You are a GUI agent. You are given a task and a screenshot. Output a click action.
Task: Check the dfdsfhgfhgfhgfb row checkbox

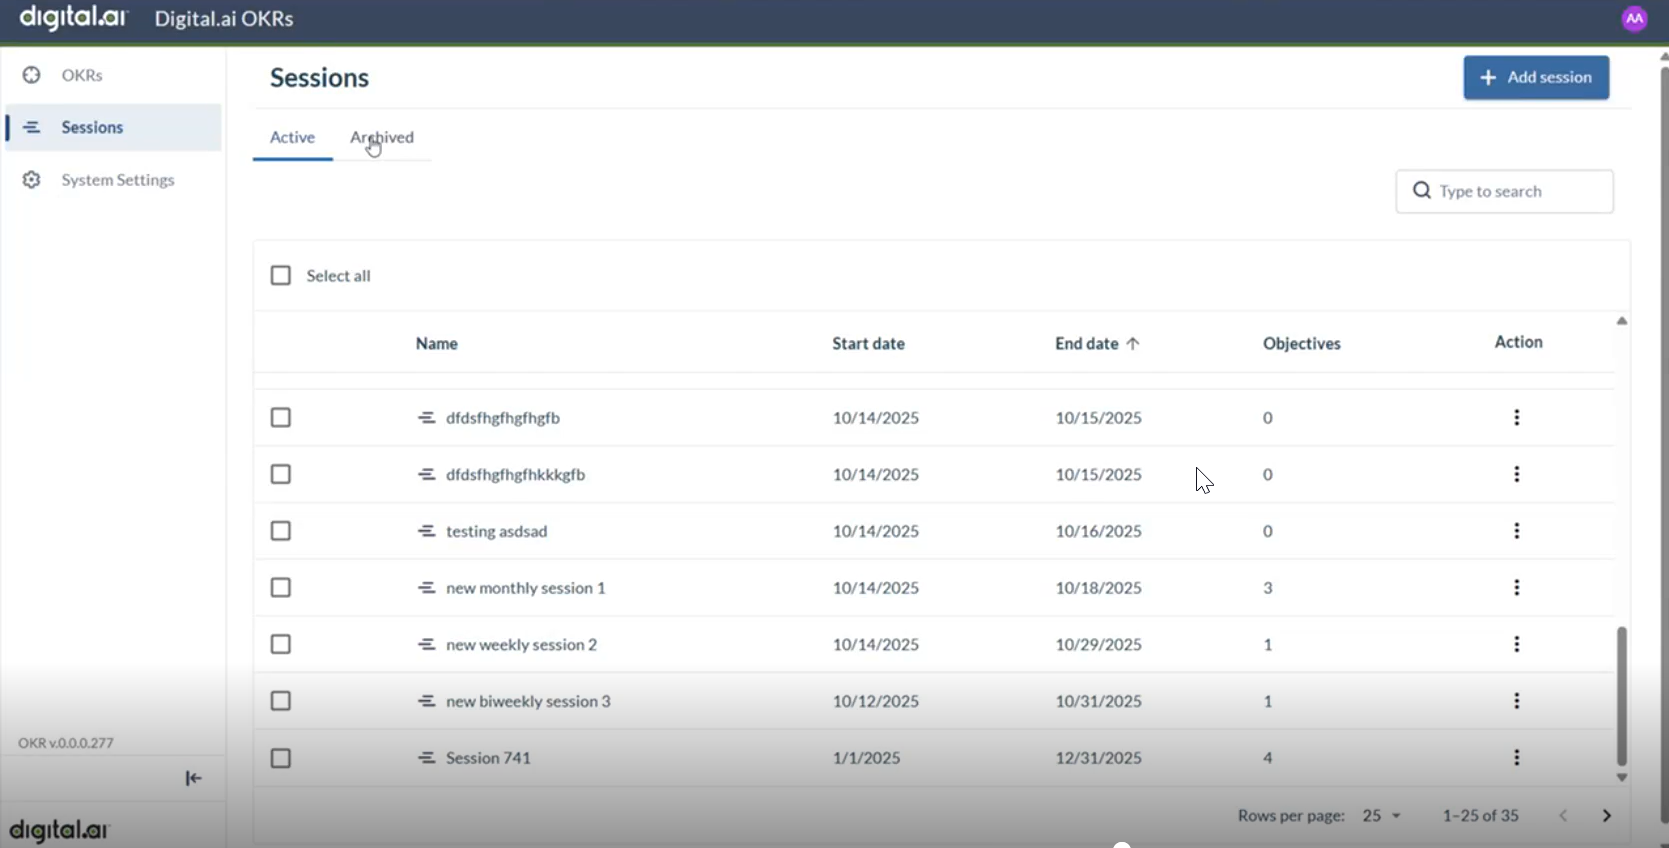[x=281, y=417]
